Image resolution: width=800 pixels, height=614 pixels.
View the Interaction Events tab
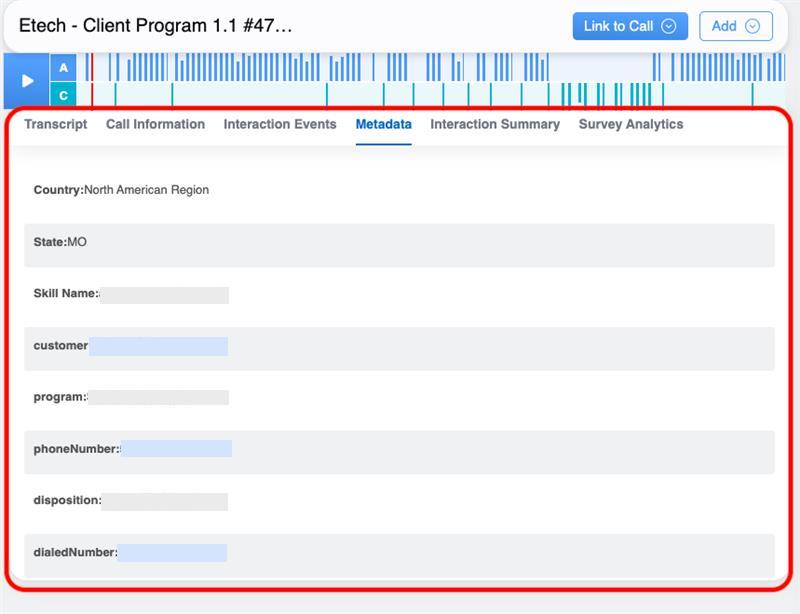(x=280, y=124)
